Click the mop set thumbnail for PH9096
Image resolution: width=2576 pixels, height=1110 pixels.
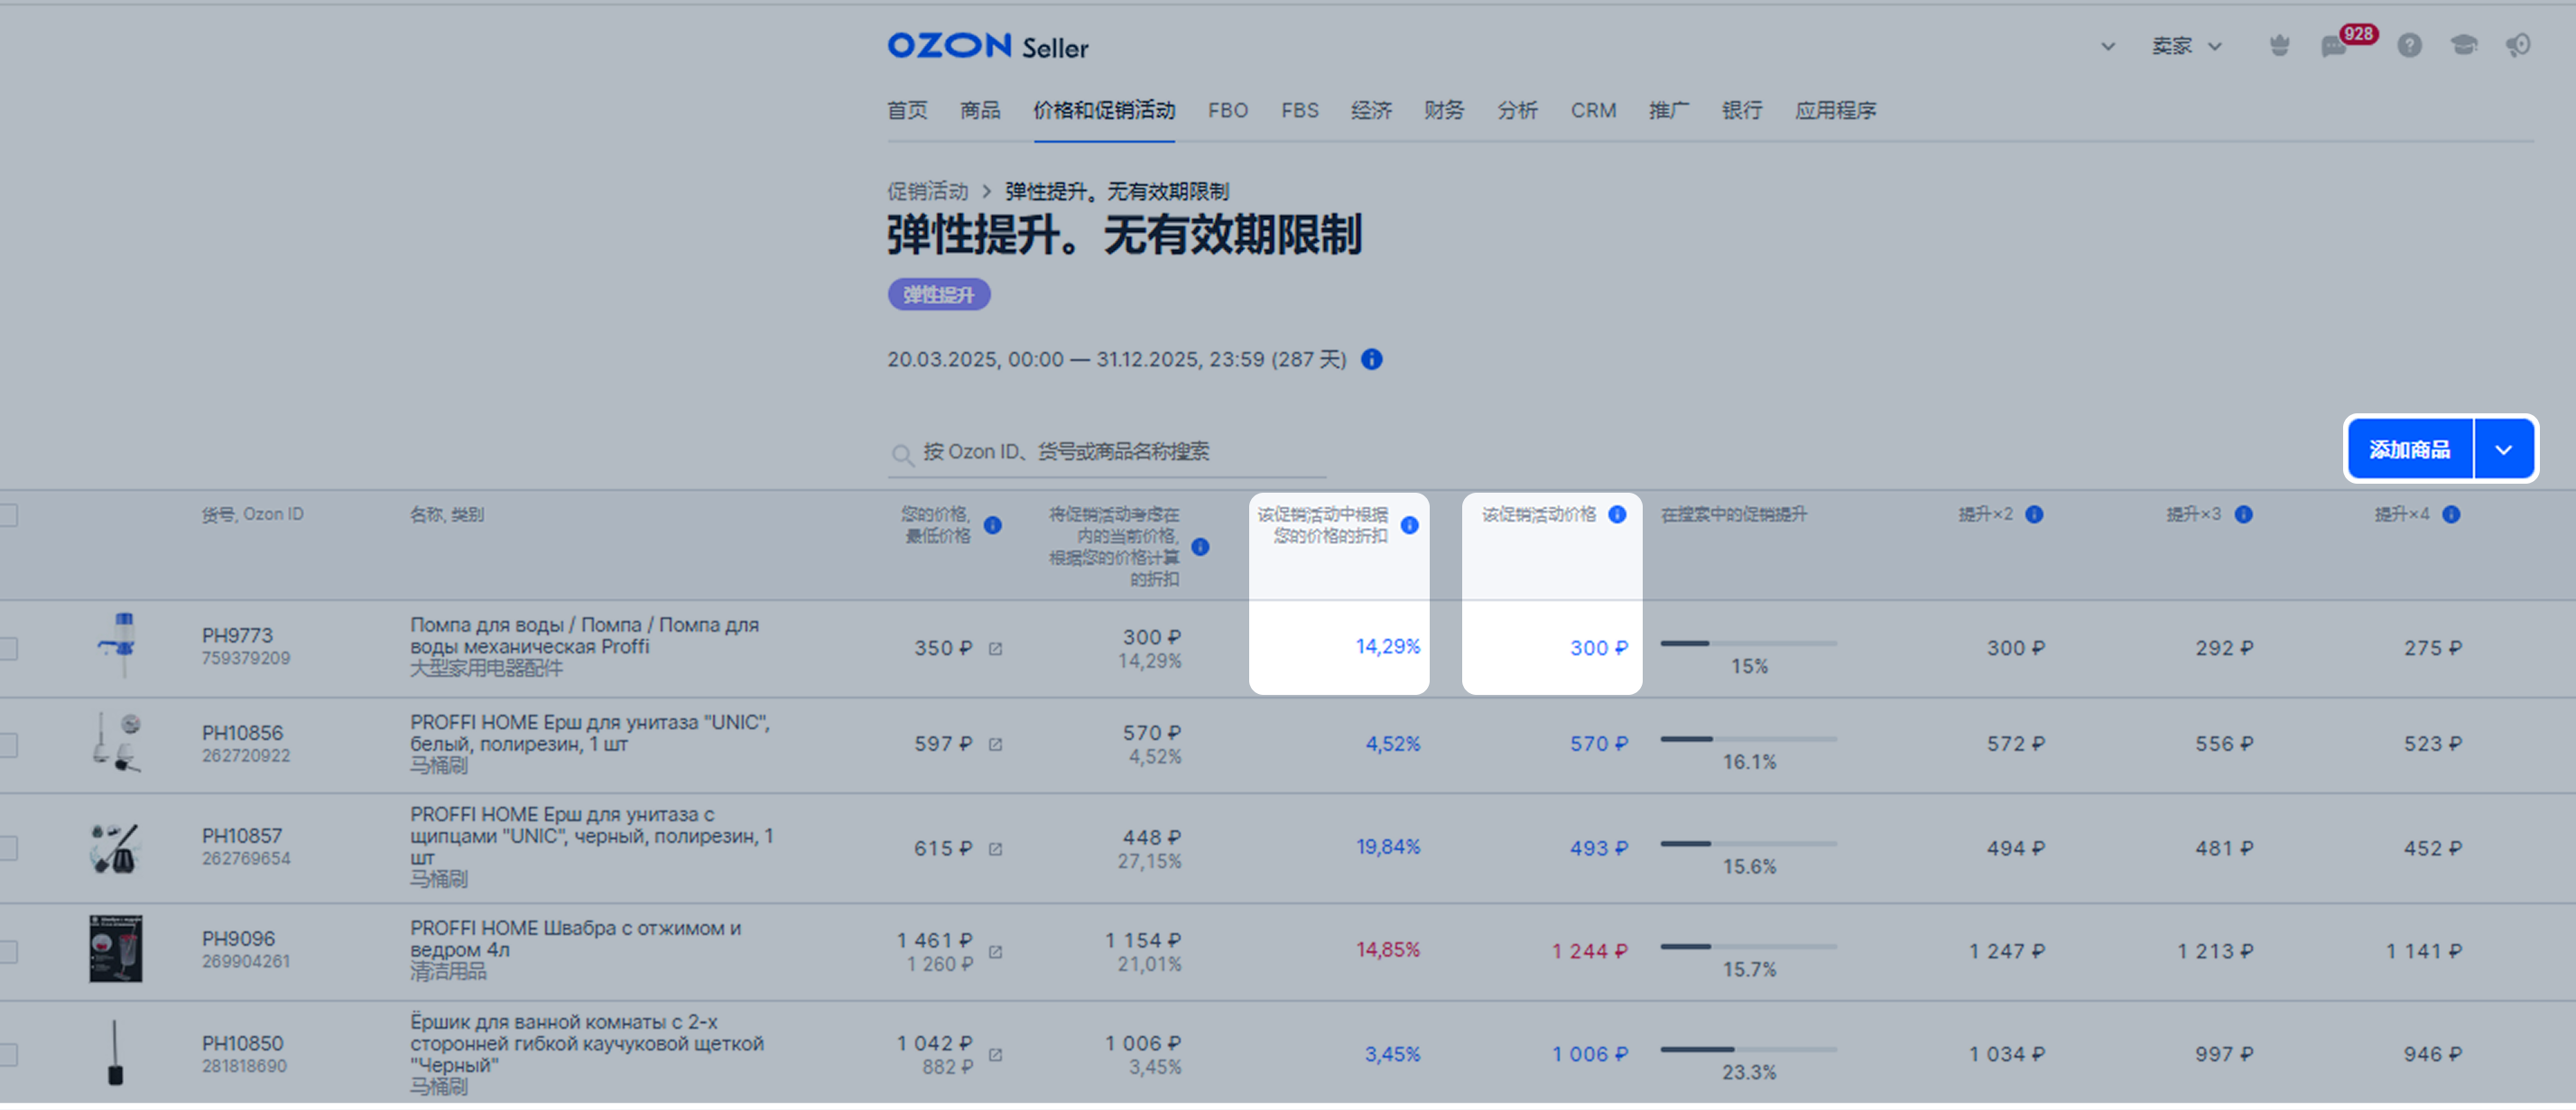point(116,950)
